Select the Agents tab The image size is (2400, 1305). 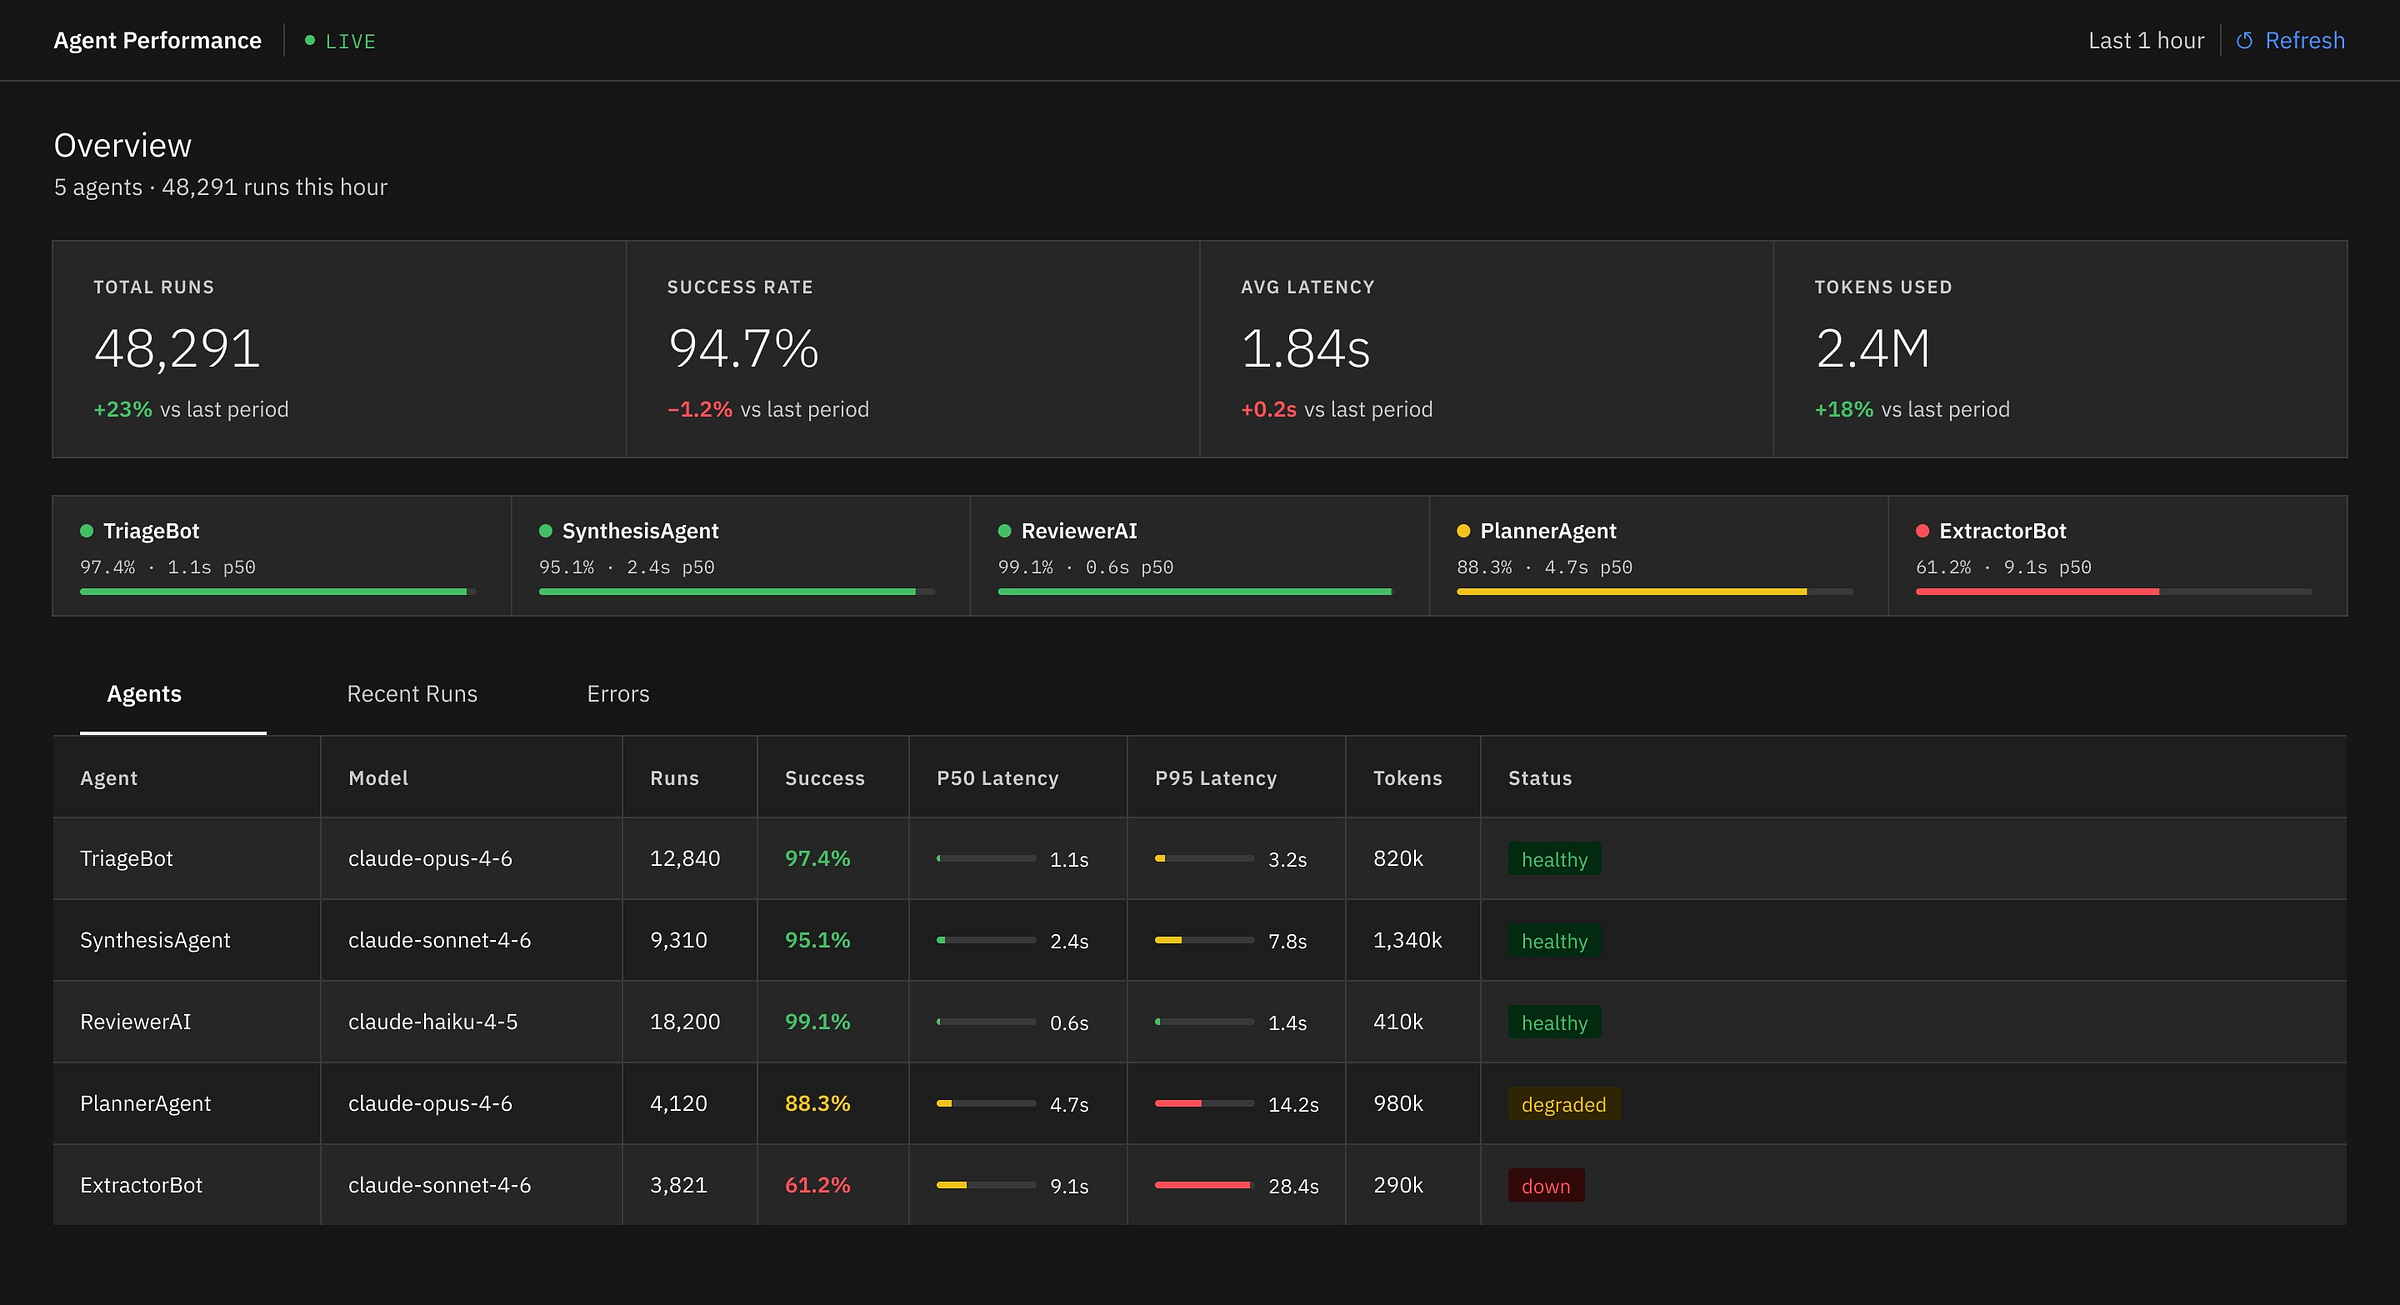[144, 694]
